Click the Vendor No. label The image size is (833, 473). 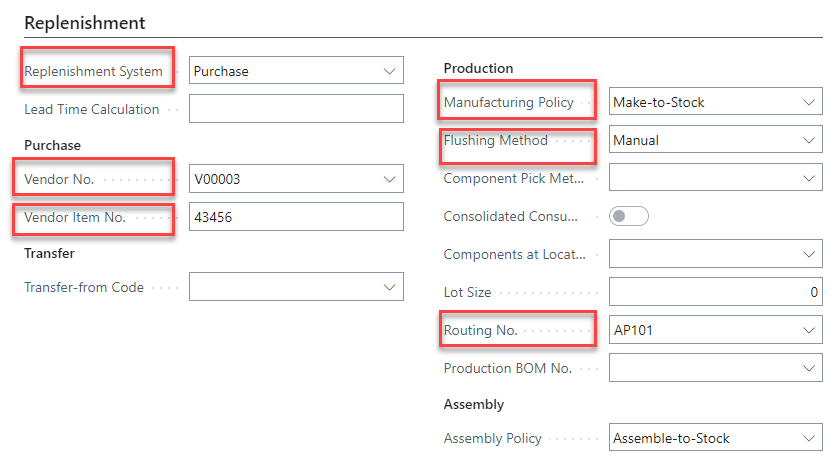point(59,179)
